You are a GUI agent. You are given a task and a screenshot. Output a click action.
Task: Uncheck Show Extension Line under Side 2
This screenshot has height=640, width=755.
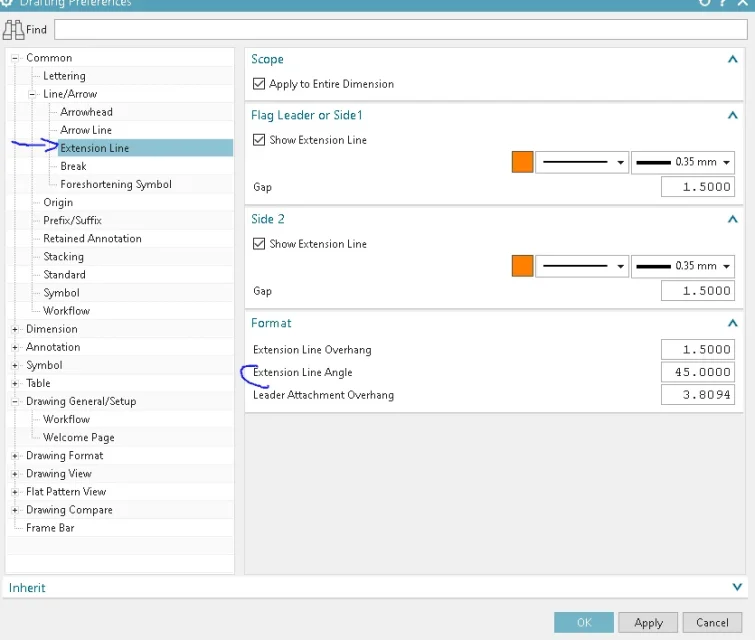coord(260,245)
